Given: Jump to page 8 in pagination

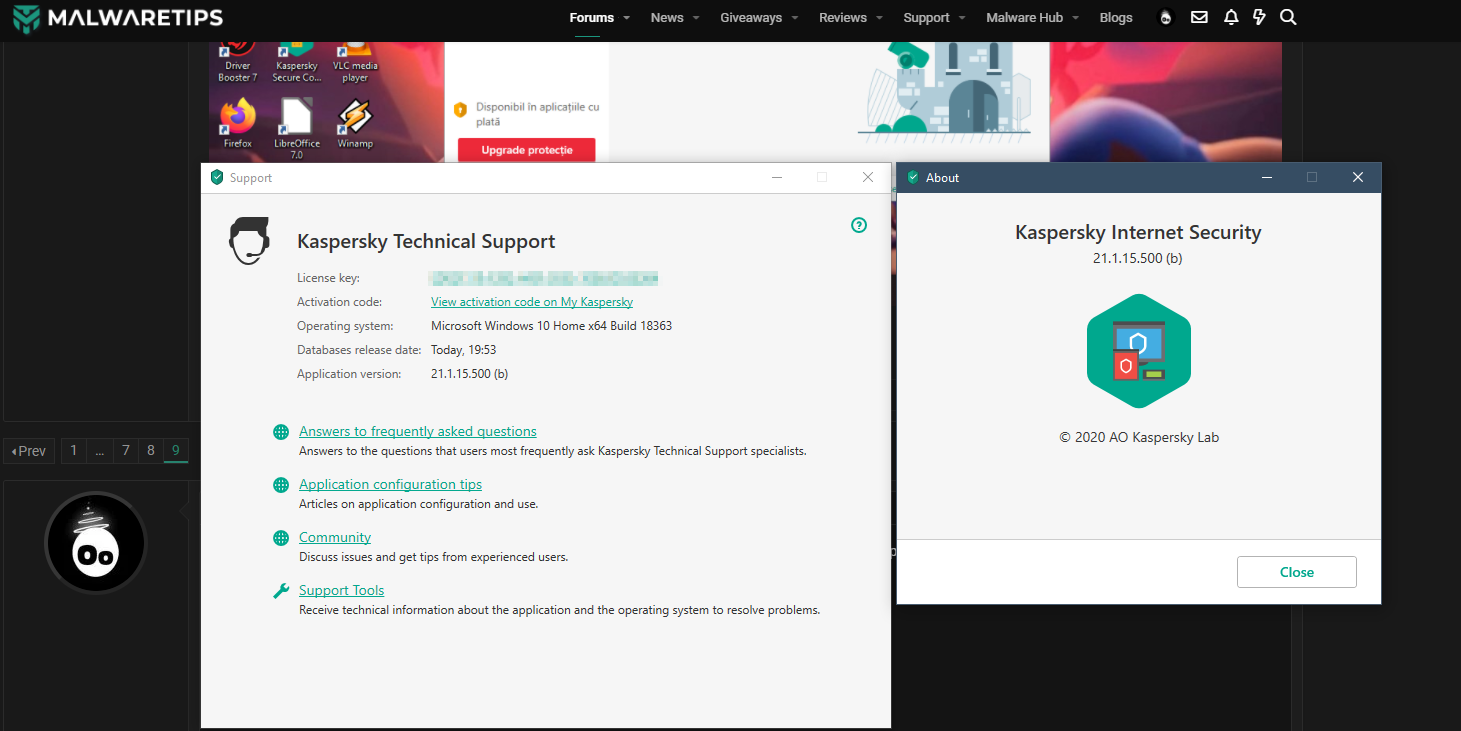Looking at the screenshot, I should point(151,451).
